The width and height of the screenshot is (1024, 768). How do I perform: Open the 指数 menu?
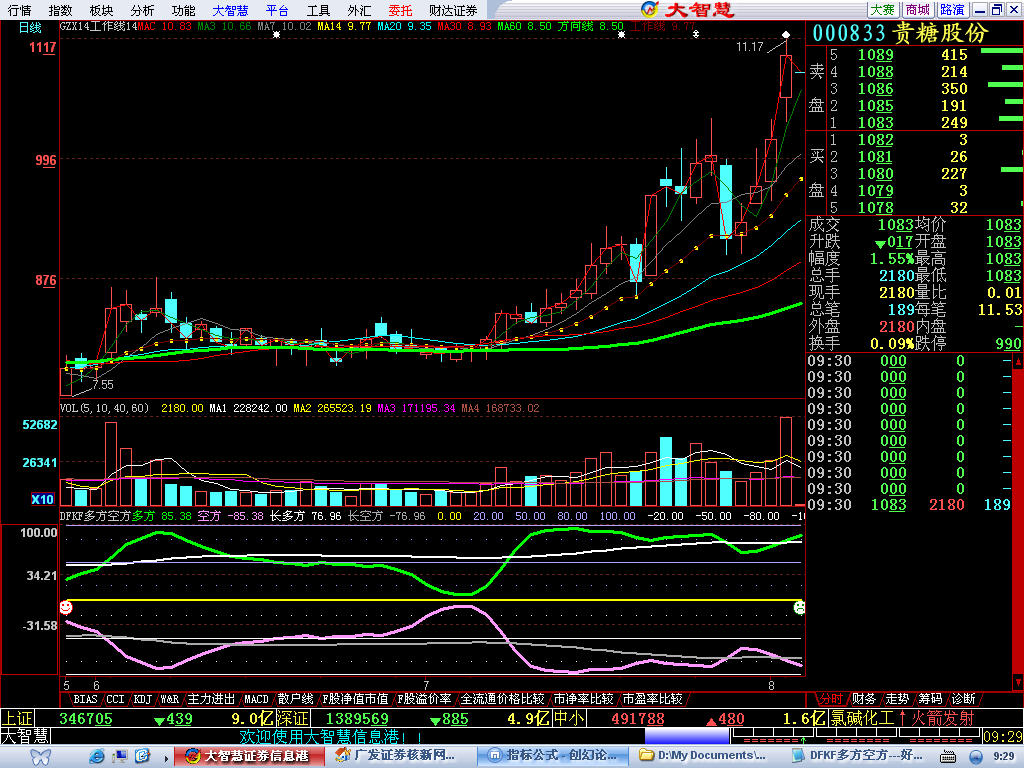pos(61,10)
